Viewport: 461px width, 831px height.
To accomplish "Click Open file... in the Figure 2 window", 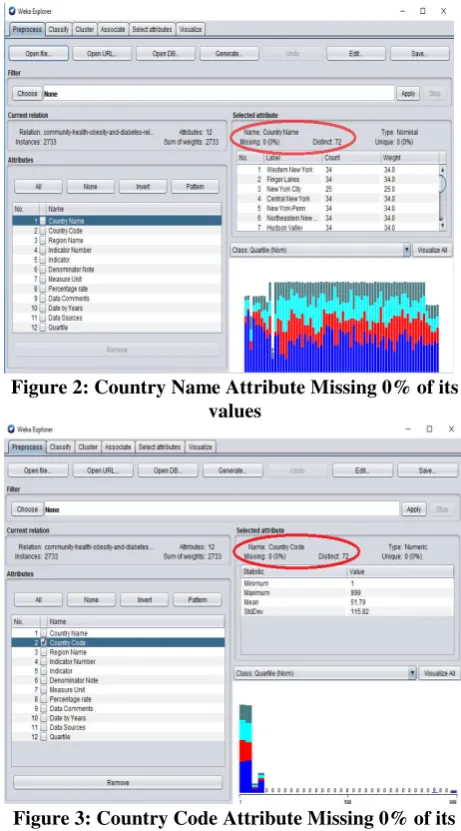I will click(39, 54).
